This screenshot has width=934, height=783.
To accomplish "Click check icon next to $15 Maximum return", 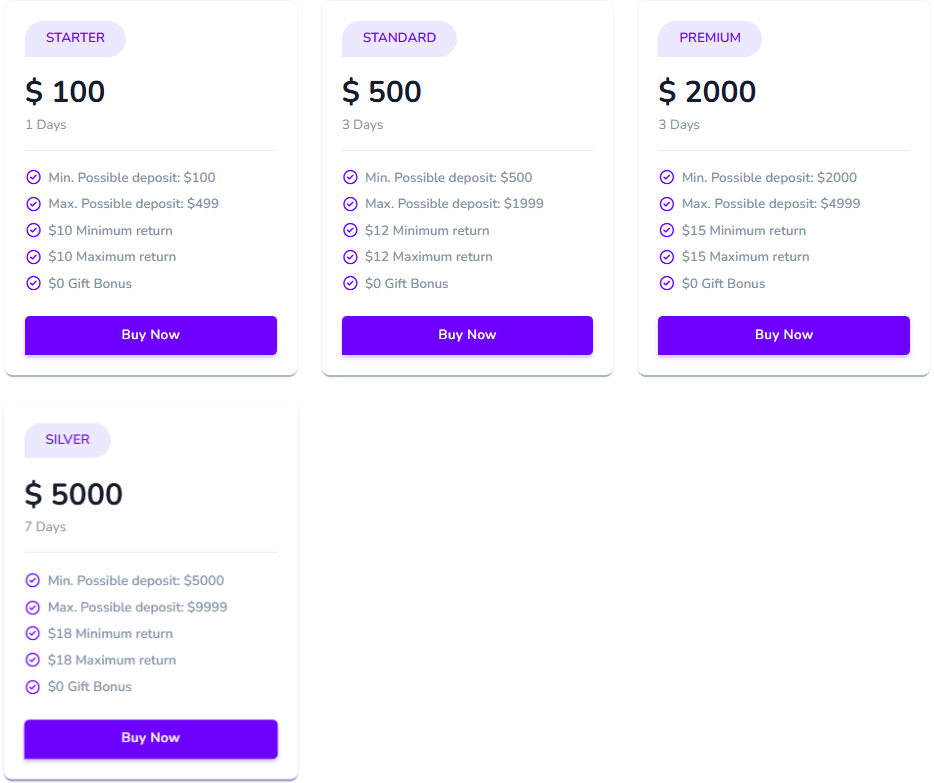I will click(x=667, y=257).
